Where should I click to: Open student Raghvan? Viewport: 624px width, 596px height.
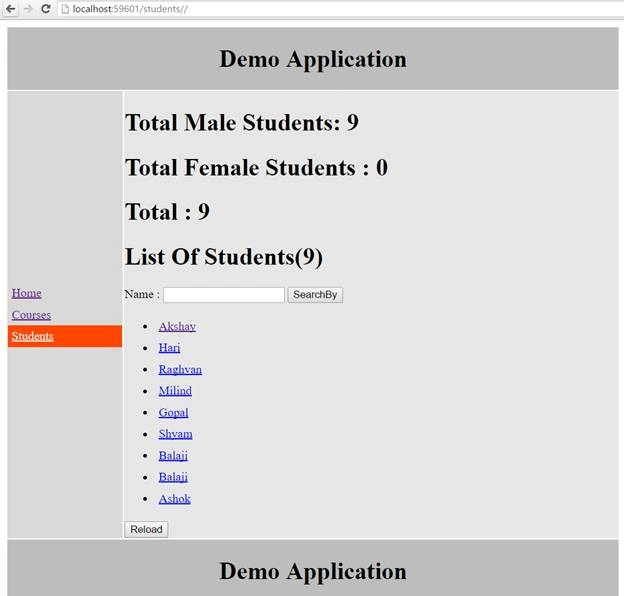pos(180,370)
